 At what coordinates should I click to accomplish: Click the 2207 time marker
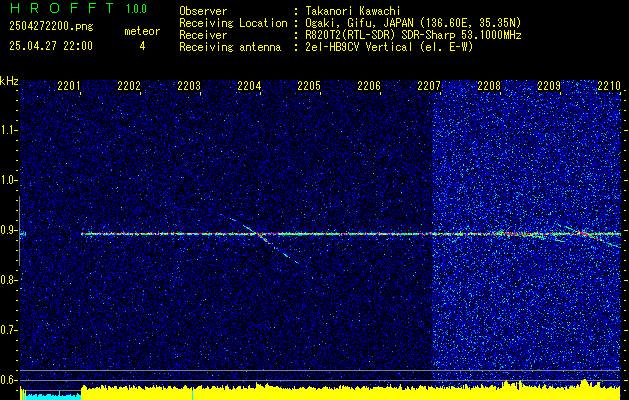(x=429, y=86)
